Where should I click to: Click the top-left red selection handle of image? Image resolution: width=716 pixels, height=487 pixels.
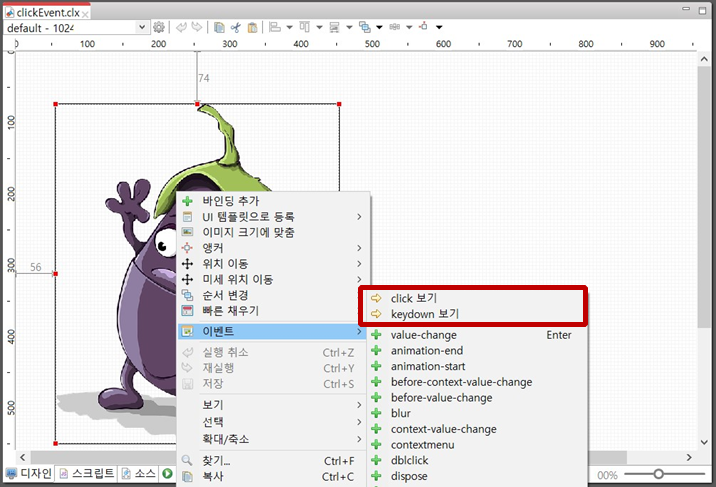56,105
